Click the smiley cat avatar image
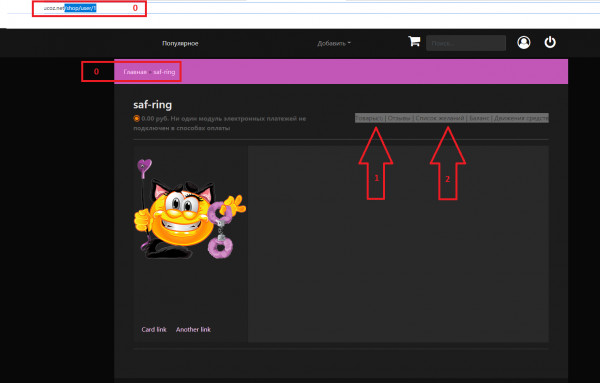The width and height of the screenshot is (600, 383). click(190, 209)
